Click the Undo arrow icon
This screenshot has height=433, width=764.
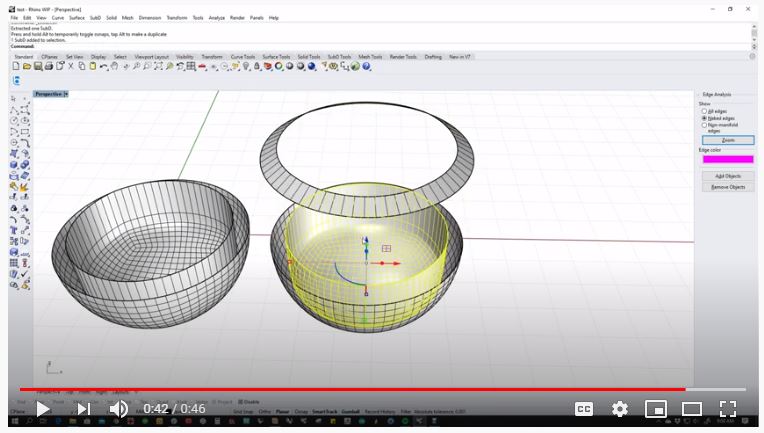[104, 66]
